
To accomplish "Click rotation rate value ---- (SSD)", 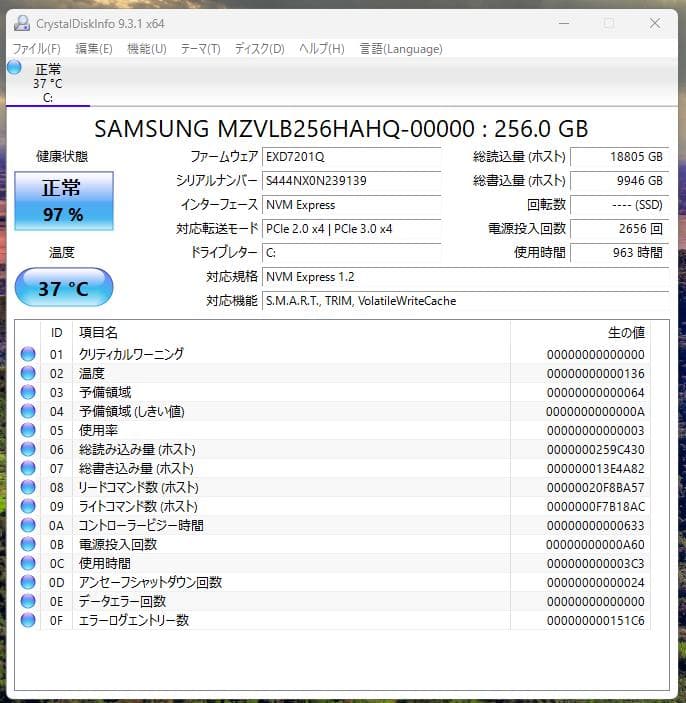I will coord(620,205).
